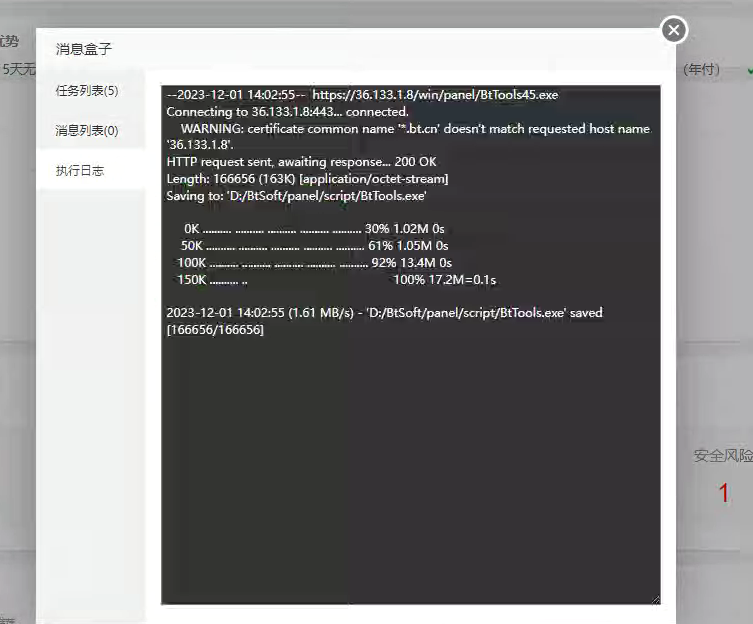
Task: Click the 50K 61% progress line
Action: [314, 246]
